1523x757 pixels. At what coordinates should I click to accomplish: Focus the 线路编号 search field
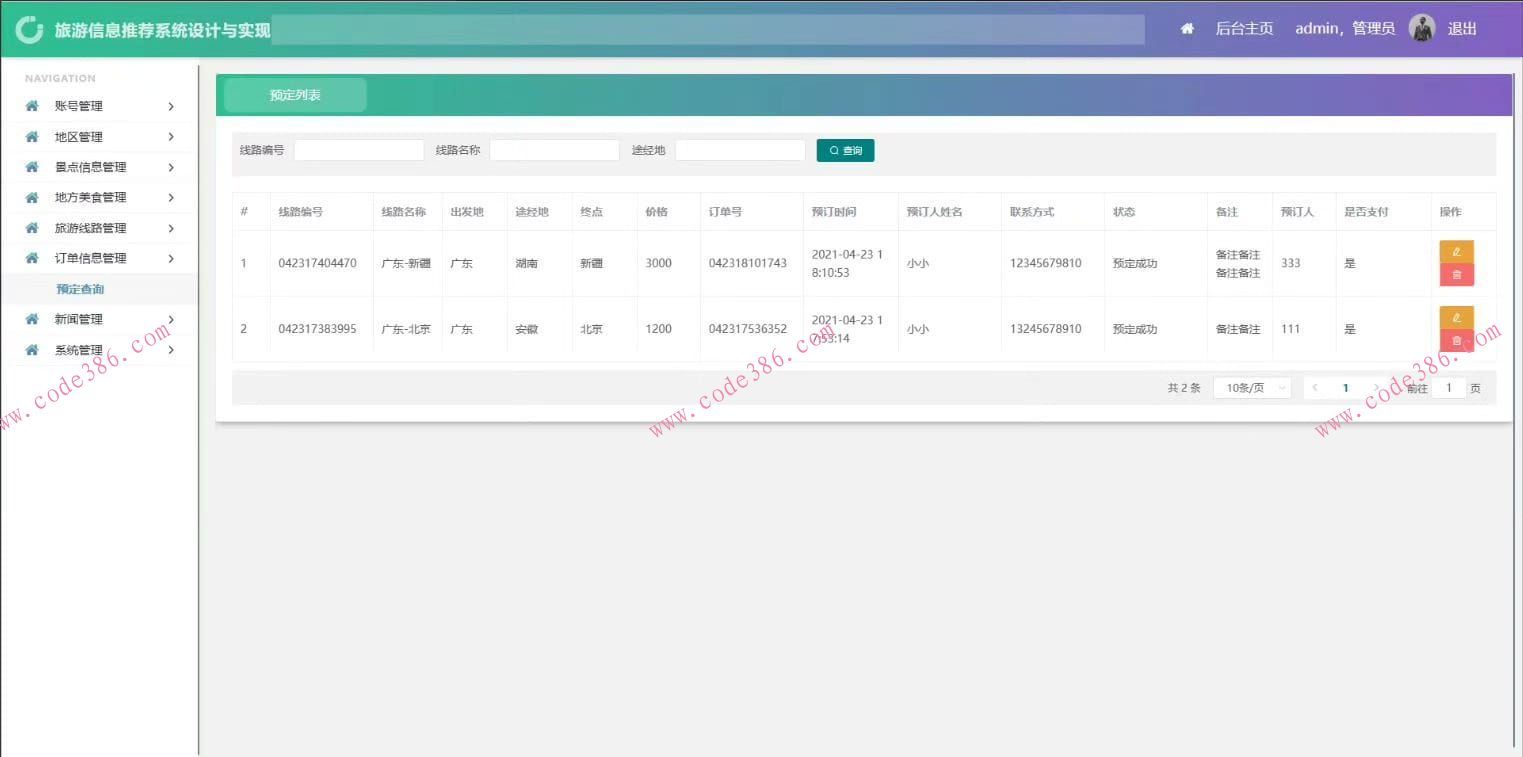pyautogui.click(x=359, y=150)
